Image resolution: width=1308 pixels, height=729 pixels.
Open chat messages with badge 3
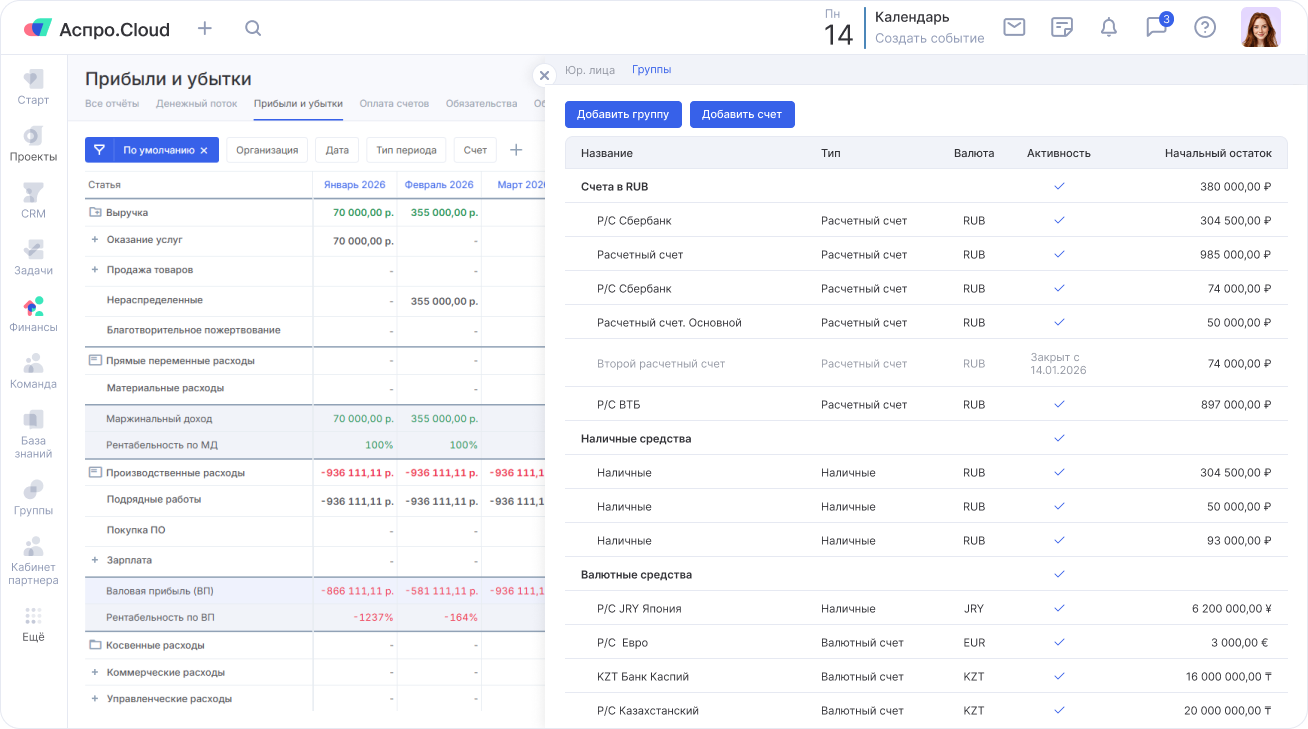coord(1157,27)
